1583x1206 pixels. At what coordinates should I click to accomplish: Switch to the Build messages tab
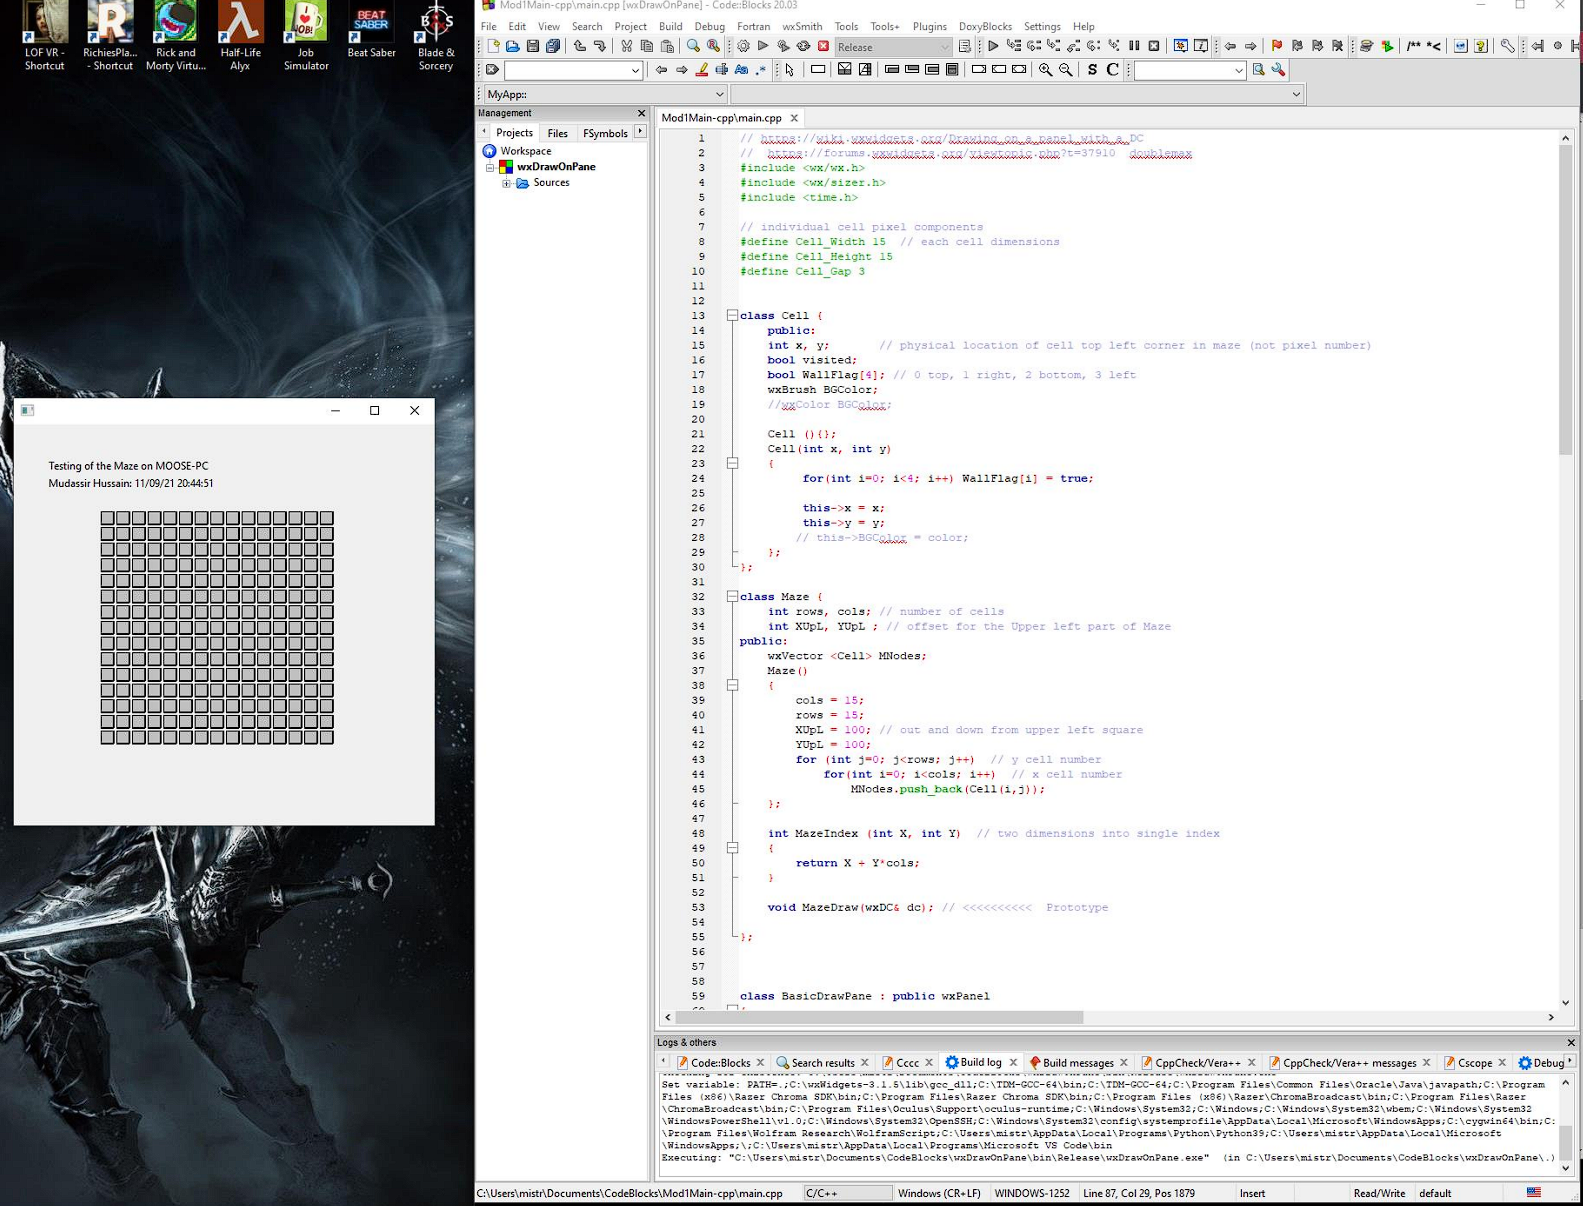pos(1077,1063)
